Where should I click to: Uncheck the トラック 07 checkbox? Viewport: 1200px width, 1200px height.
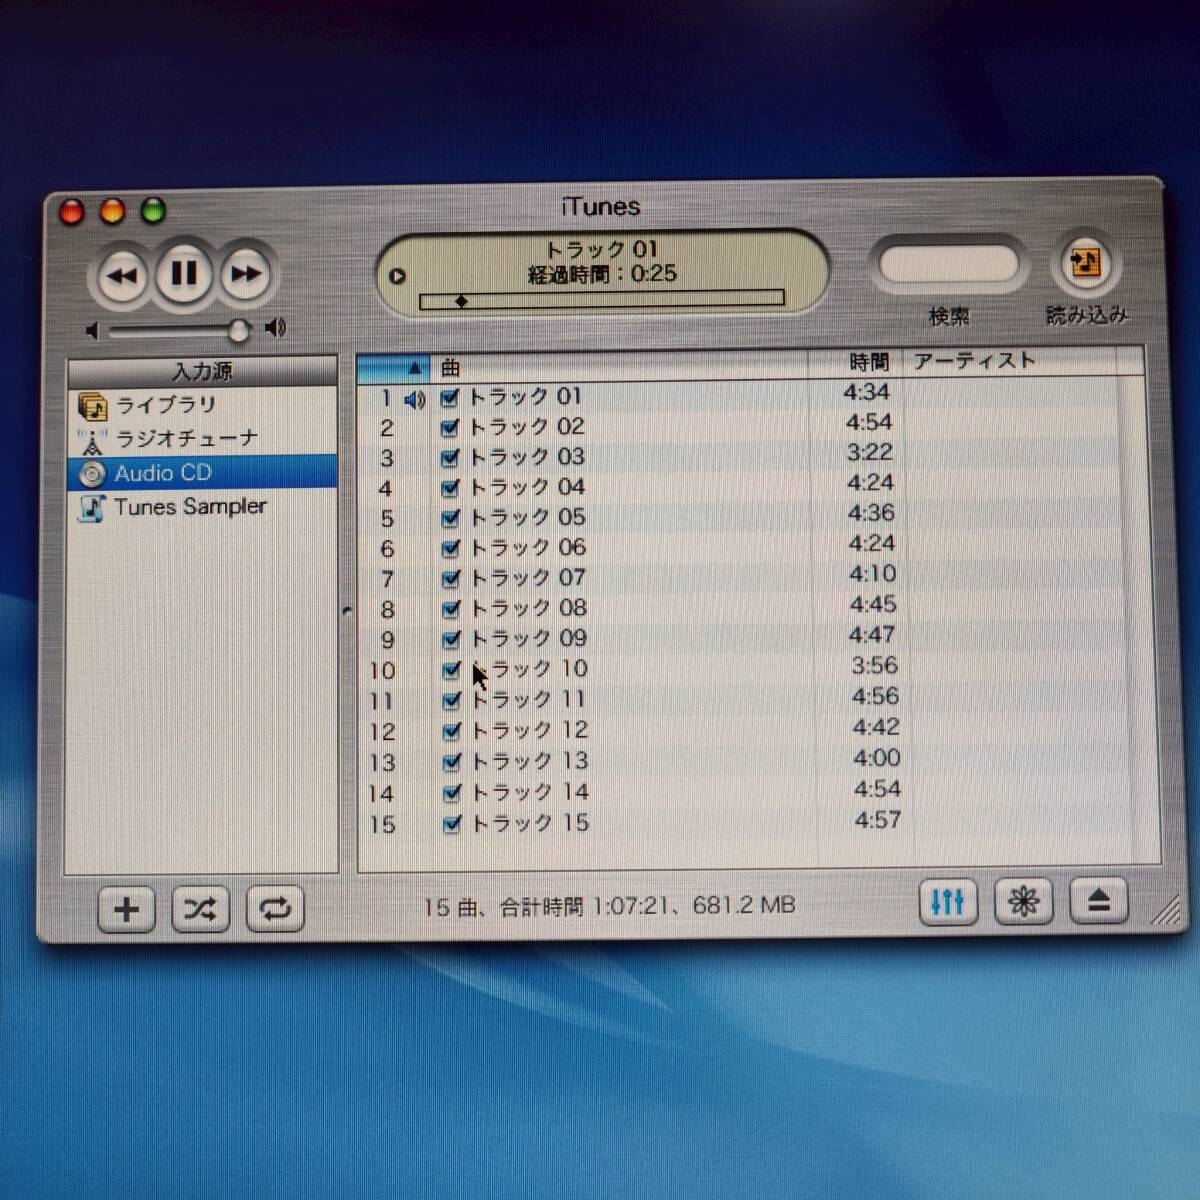(x=450, y=578)
